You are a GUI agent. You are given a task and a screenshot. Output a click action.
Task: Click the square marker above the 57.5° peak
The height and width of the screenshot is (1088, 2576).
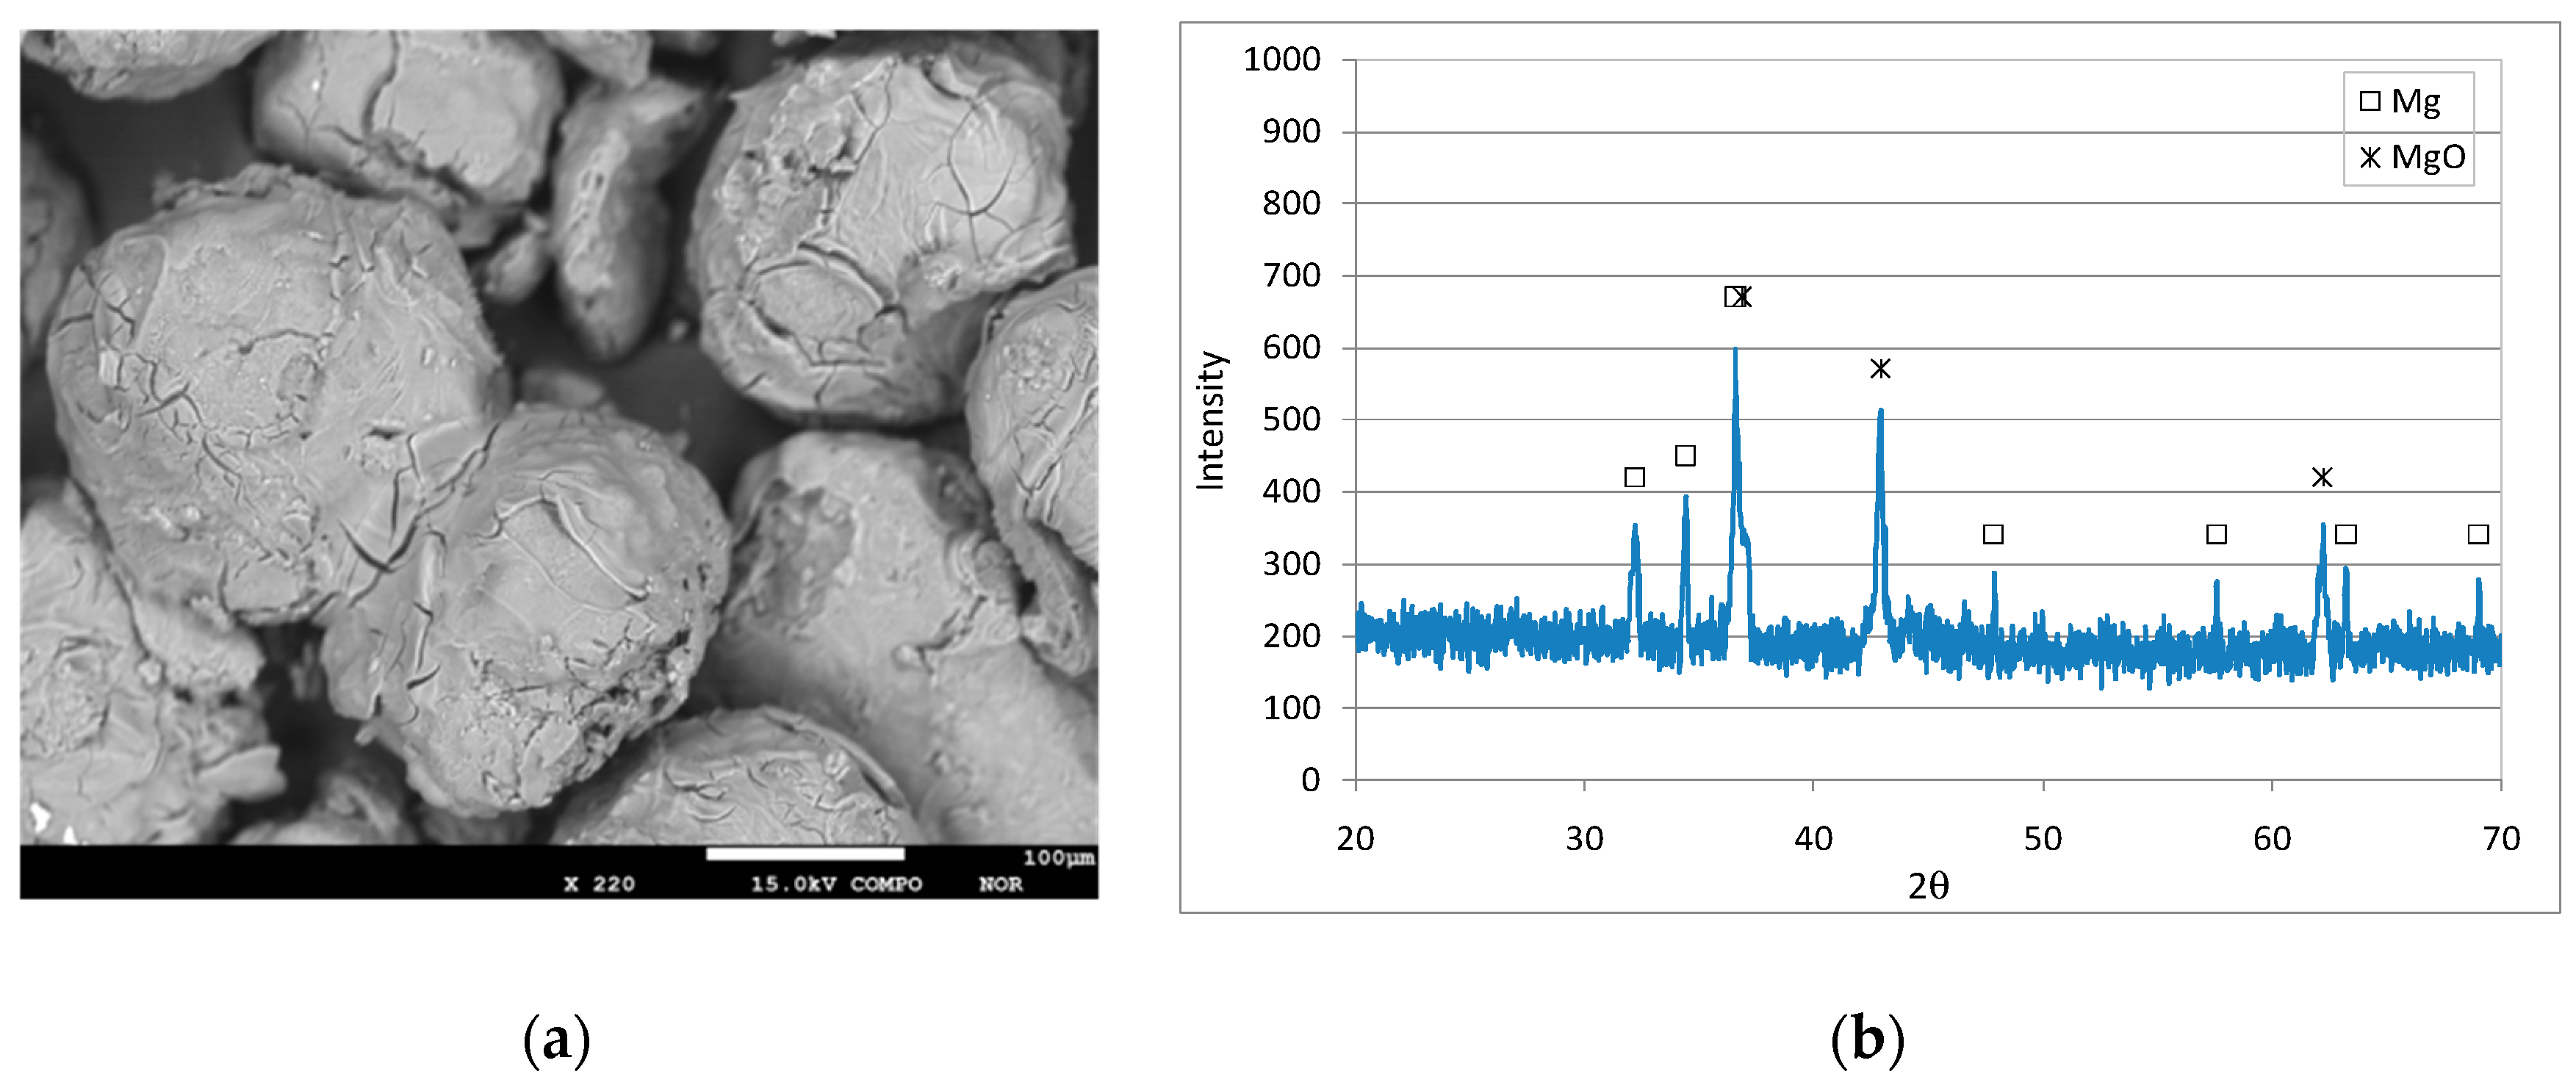point(2216,534)
